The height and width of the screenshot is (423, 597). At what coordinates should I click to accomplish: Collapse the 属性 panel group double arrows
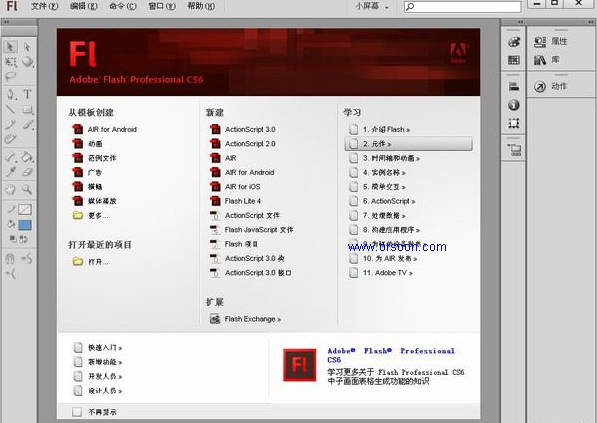(x=591, y=22)
